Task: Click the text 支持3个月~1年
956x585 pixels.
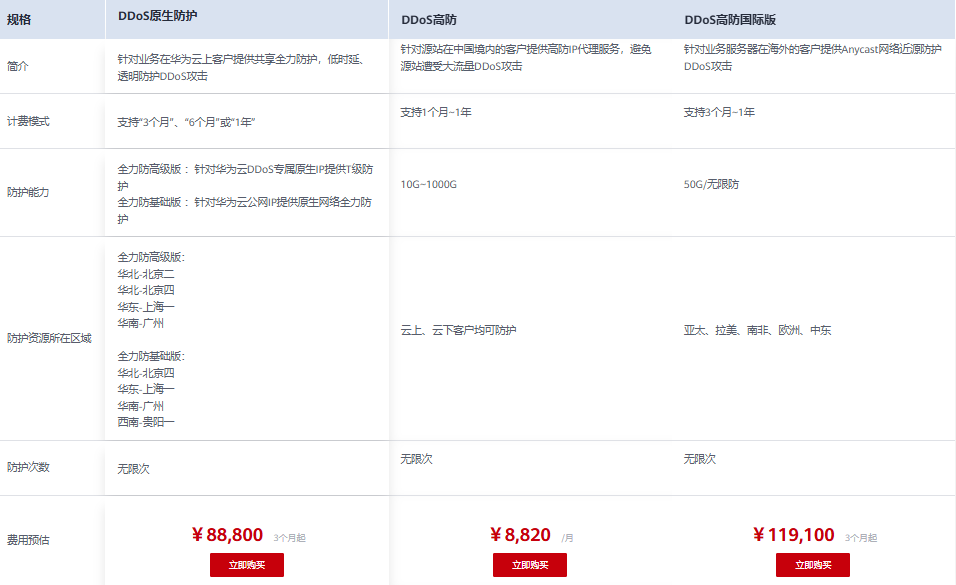Action: point(719,112)
